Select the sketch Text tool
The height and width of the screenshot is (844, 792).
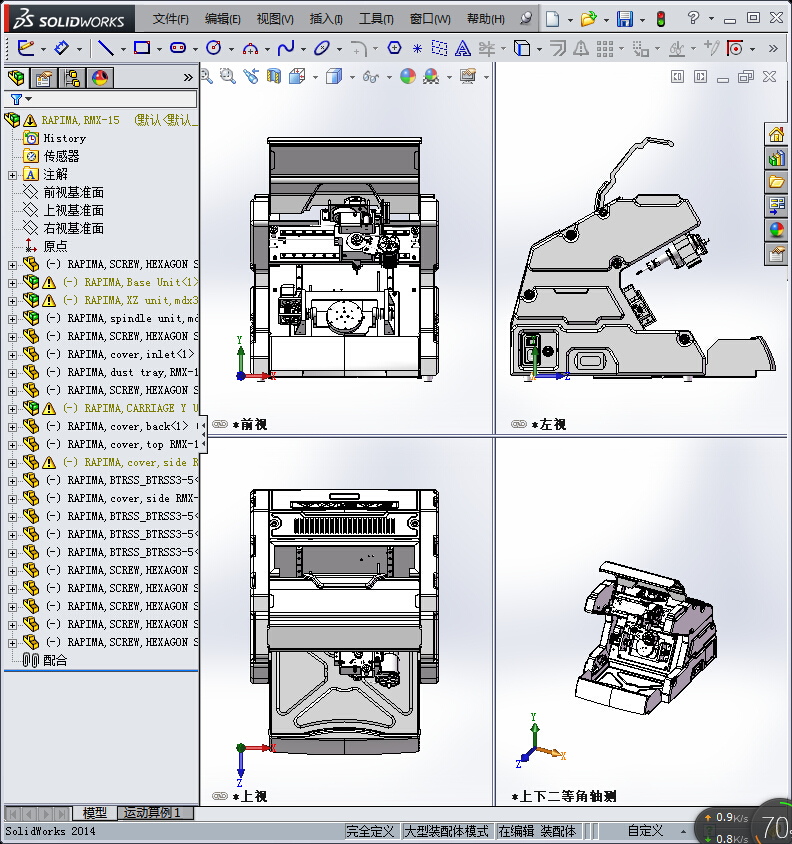[462, 49]
